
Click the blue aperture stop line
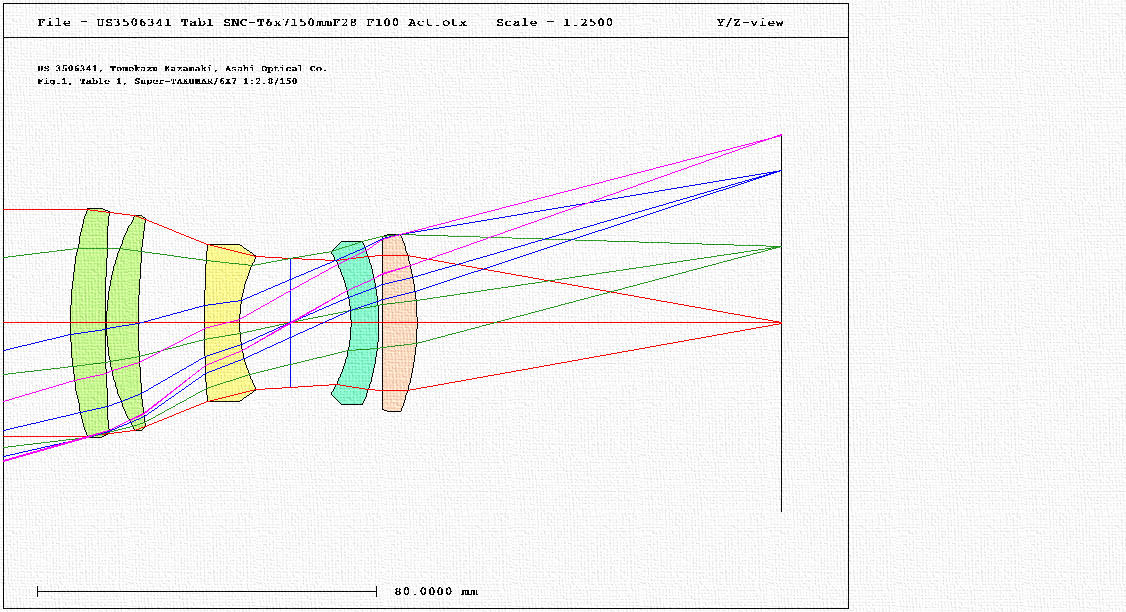pos(290,323)
